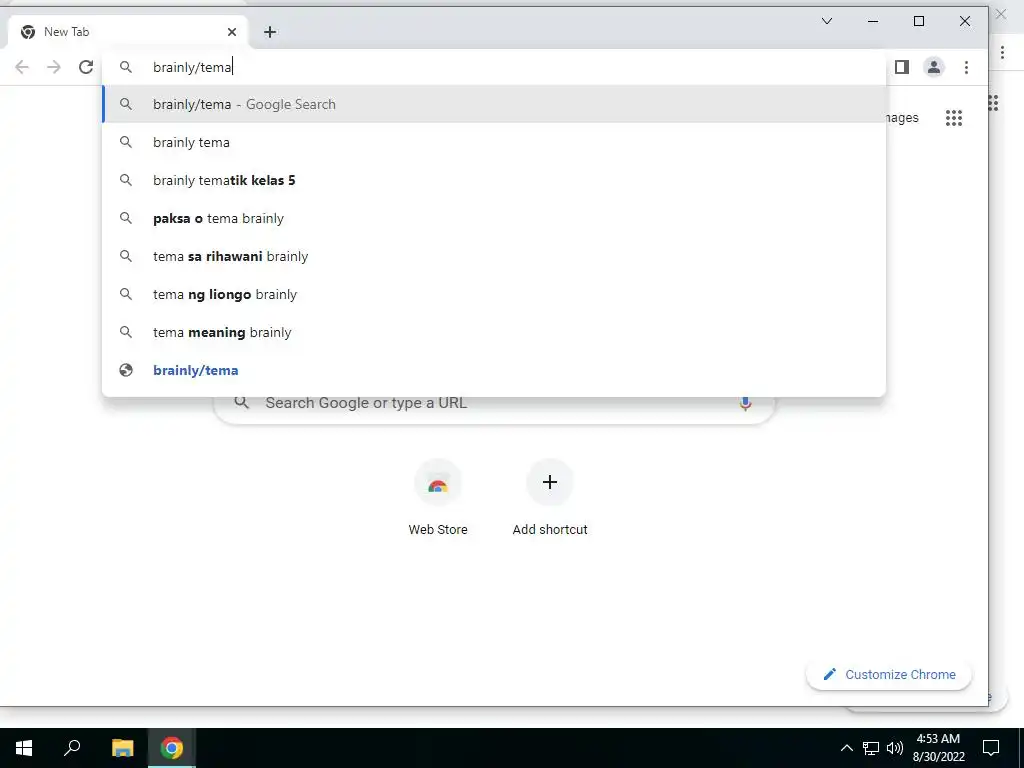Show hidden system tray icons
The width and height of the screenshot is (1024, 768).
[846, 748]
